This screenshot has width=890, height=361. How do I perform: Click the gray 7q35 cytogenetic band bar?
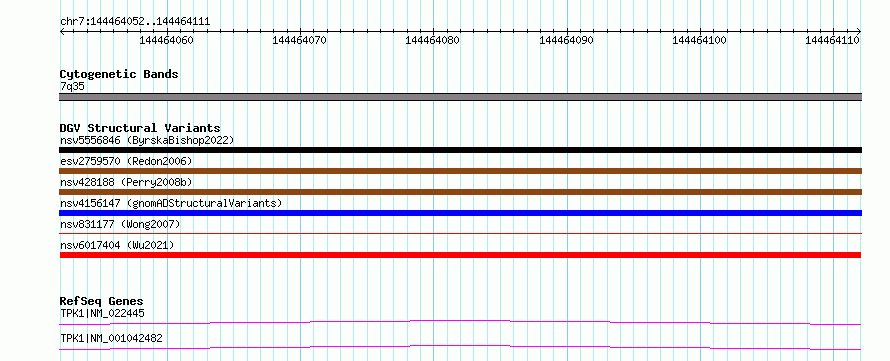click(x=460, y=97)
